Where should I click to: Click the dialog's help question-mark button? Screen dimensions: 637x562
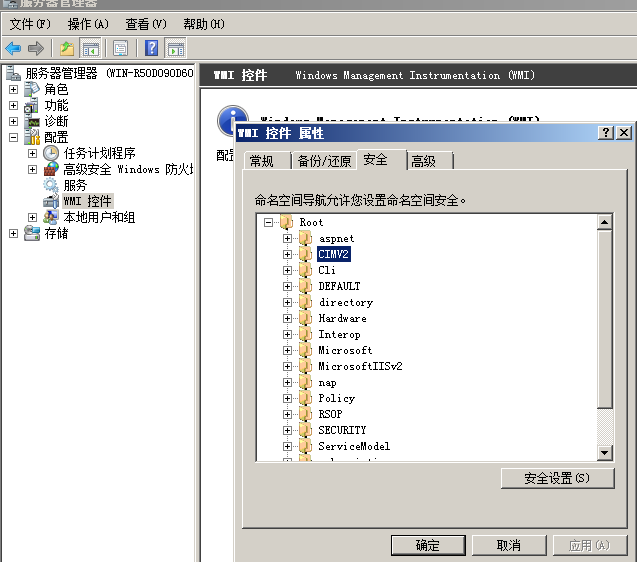(x=606, y=133)
